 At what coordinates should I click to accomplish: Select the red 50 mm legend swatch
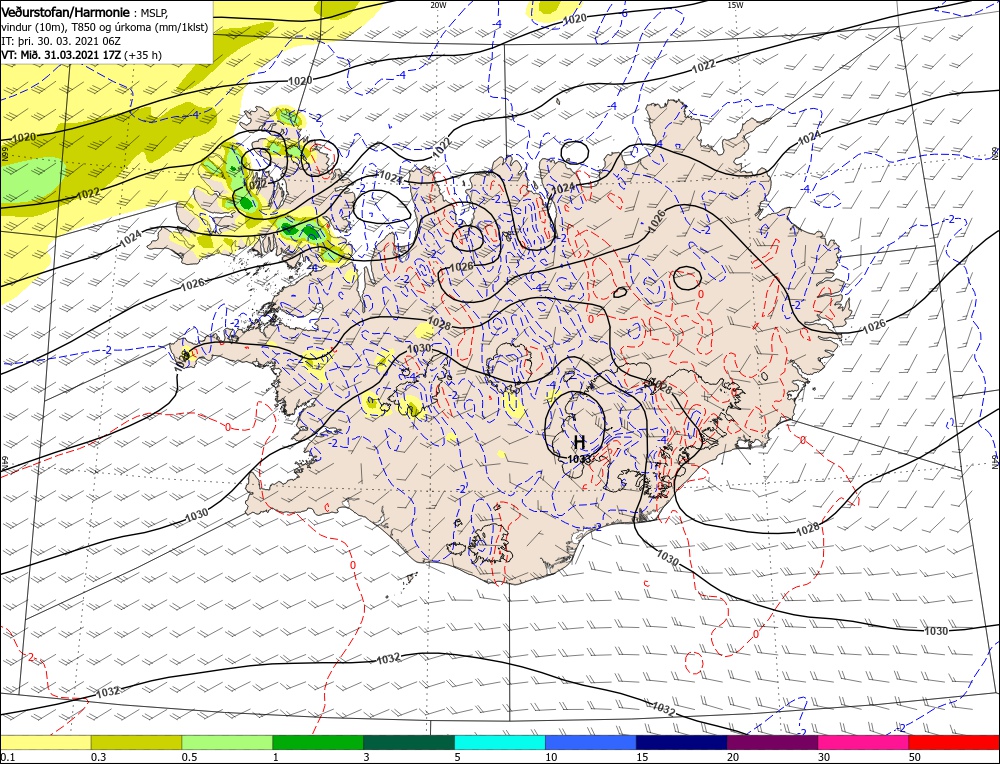954,742
